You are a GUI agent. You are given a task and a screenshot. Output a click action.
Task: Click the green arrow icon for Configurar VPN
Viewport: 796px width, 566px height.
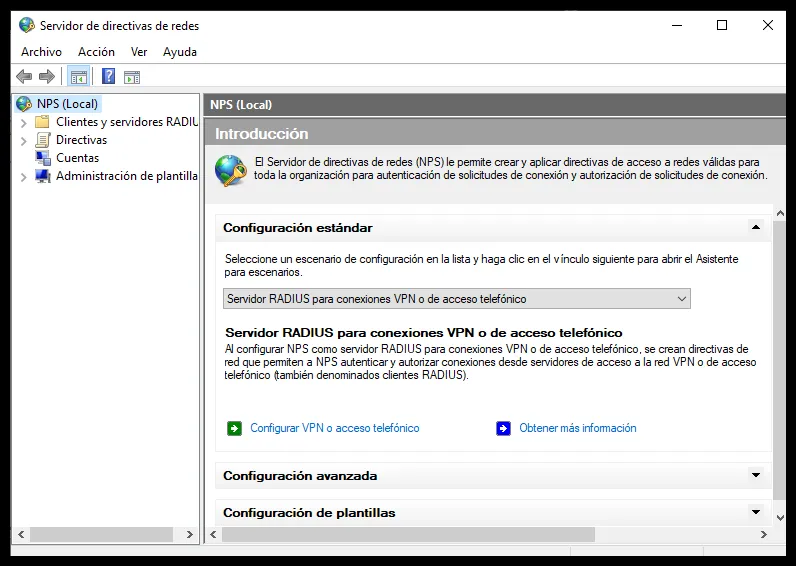[x=234, y=428]
